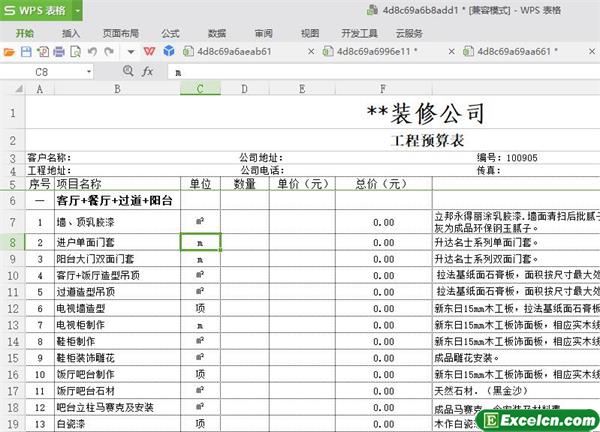Open the 开发工具 ribbon tab
Image resolution: width=600 pixels, height=432 pixels.
tap(359, 33)
